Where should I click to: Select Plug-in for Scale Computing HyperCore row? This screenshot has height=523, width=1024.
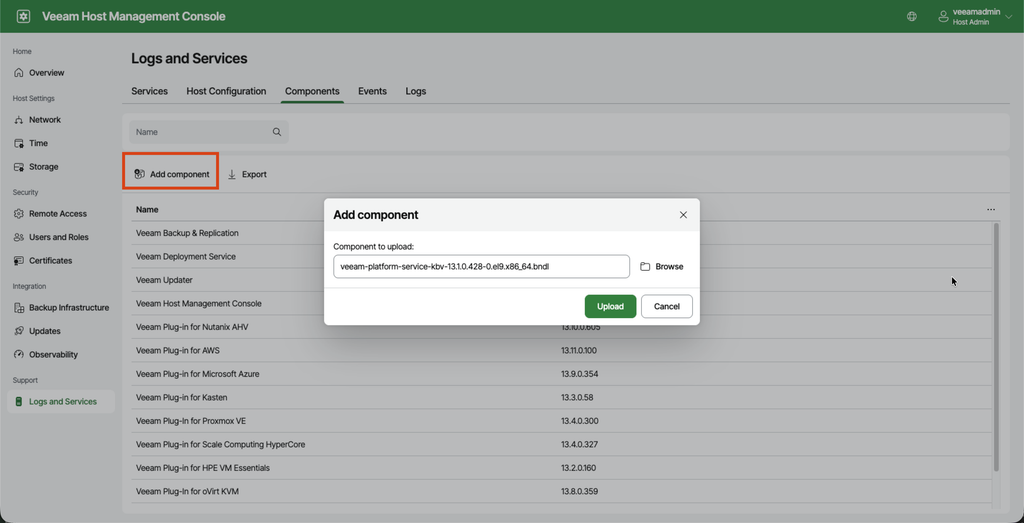click(x=562, y=445)
